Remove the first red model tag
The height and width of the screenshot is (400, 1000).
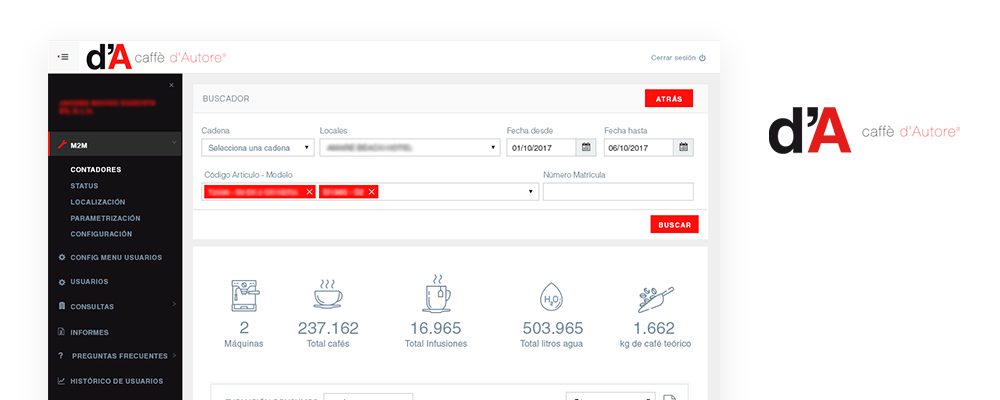click(x=309, y=192)
